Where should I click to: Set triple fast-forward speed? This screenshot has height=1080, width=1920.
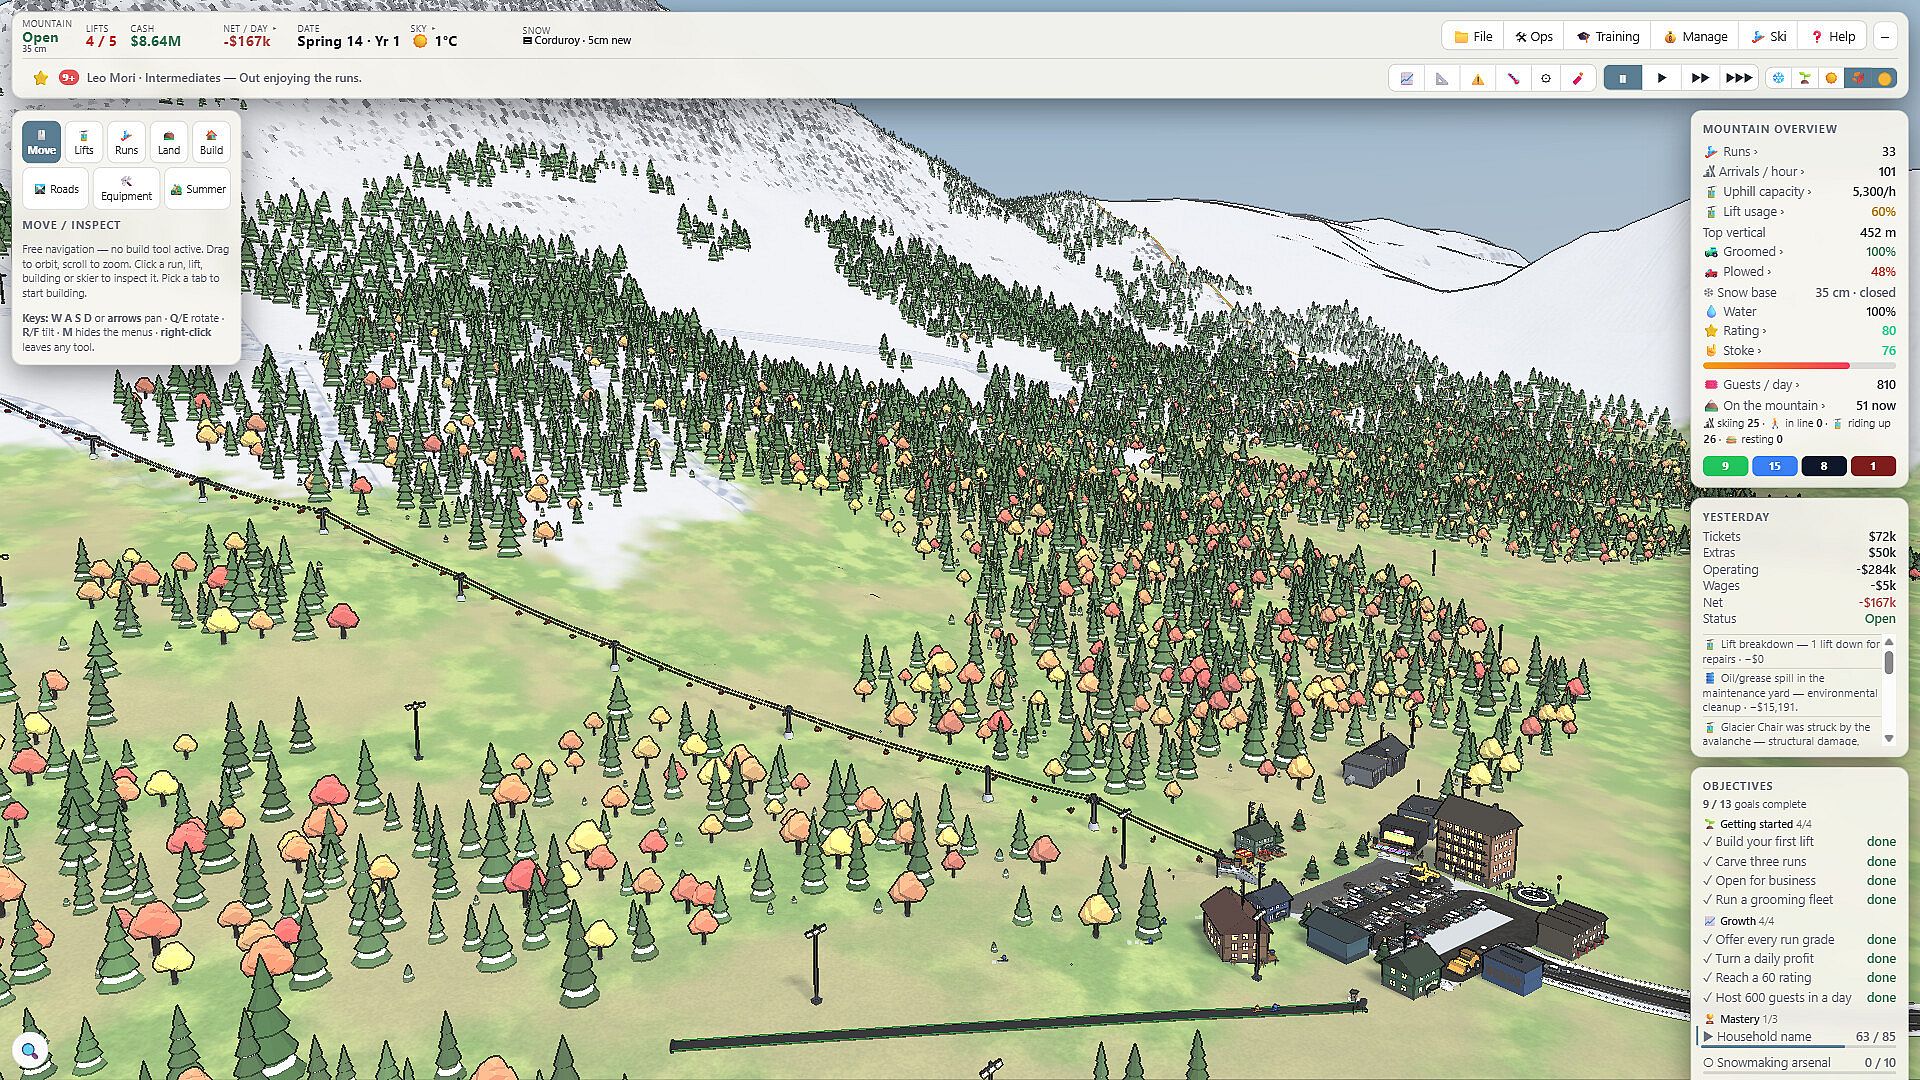pyautogui.click(x=1738, y=78)
